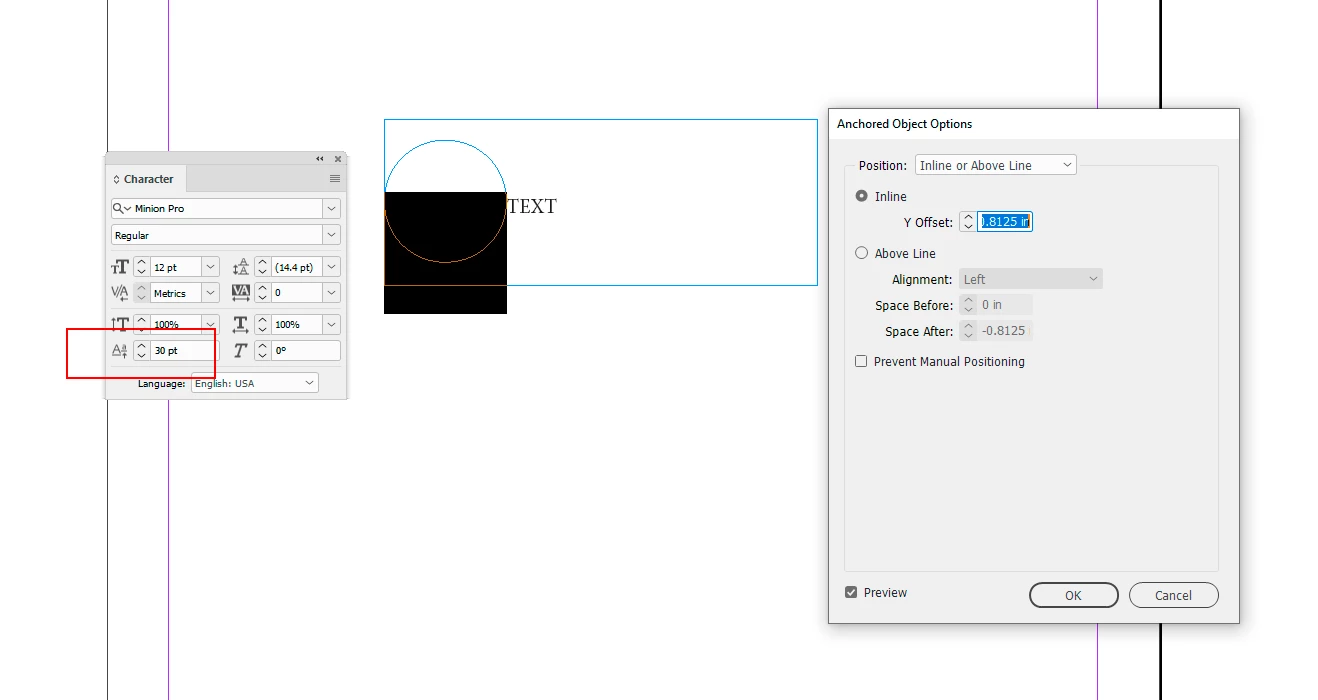The width and height of the screenshot is (1318, 700).
Task: Click the baseline shift 30 pt field
Action: point(184,351)
